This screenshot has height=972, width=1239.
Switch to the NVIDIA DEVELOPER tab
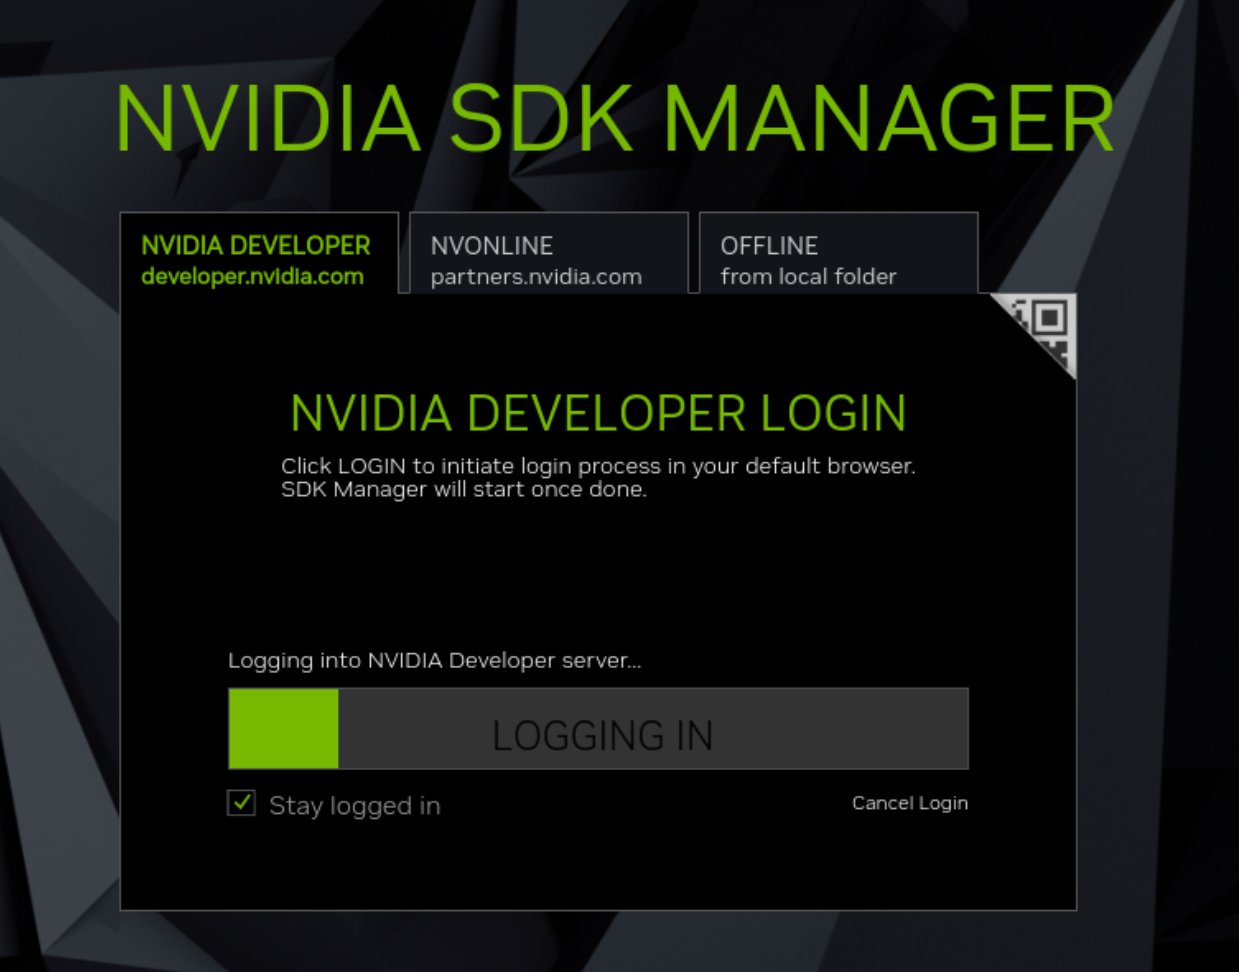click(259, 253)
